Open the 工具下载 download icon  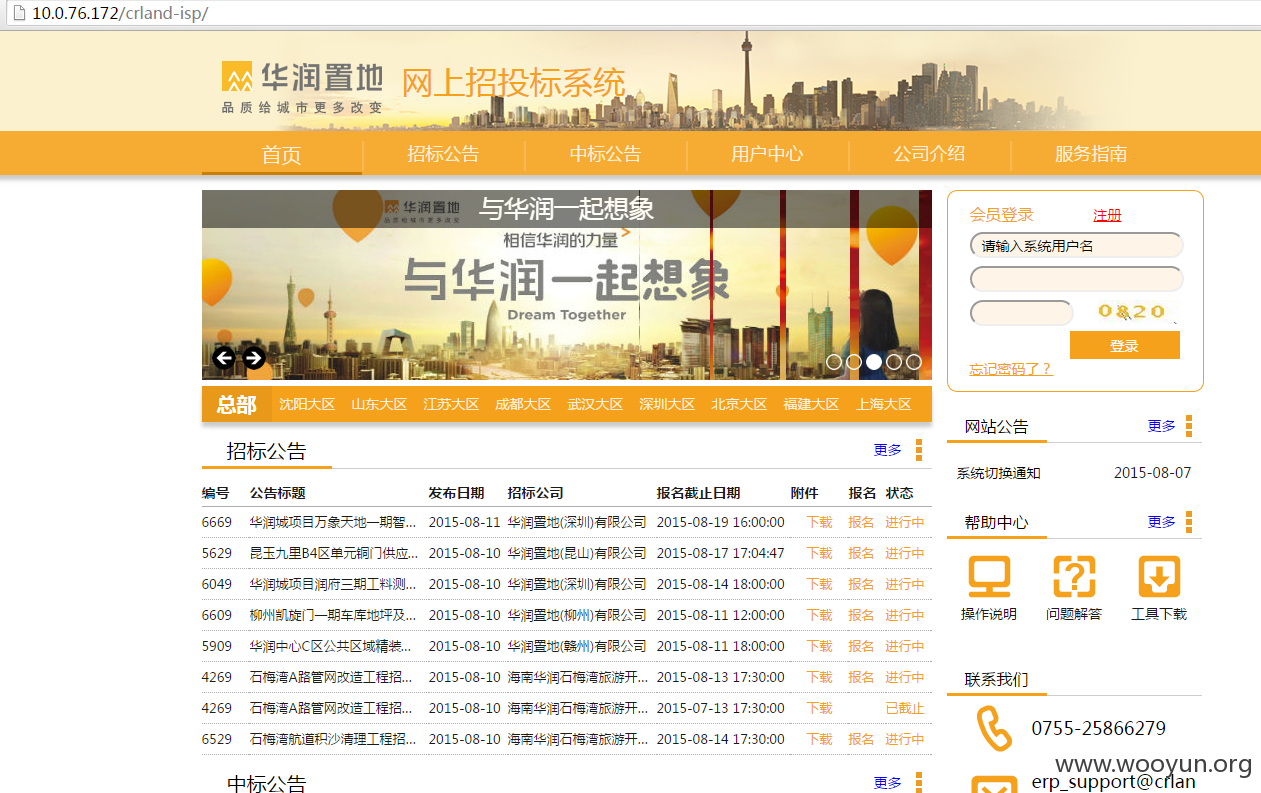(x=1159, y=577)
